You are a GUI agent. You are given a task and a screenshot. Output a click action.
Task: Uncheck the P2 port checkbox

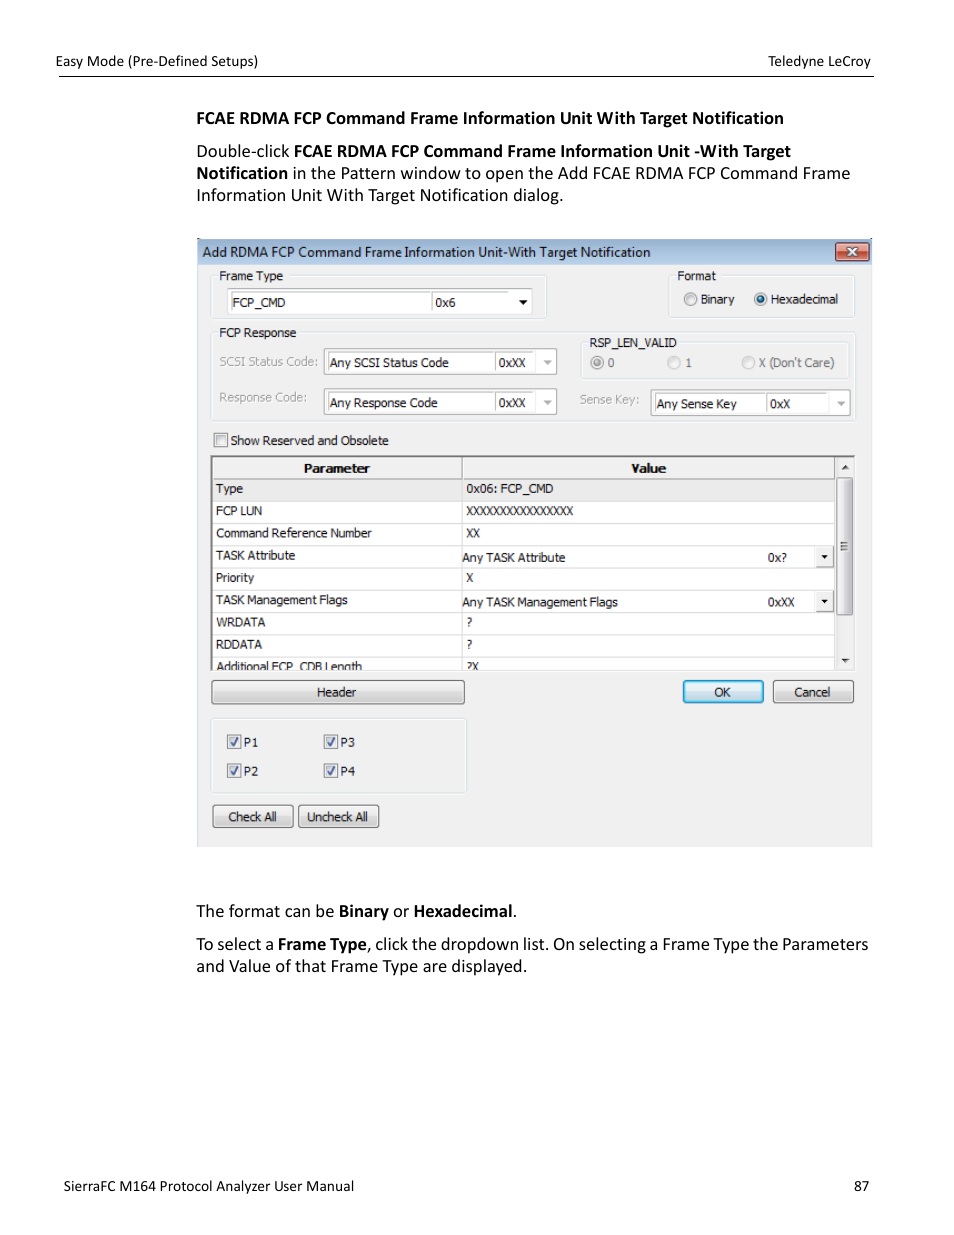tap(234, 771)
